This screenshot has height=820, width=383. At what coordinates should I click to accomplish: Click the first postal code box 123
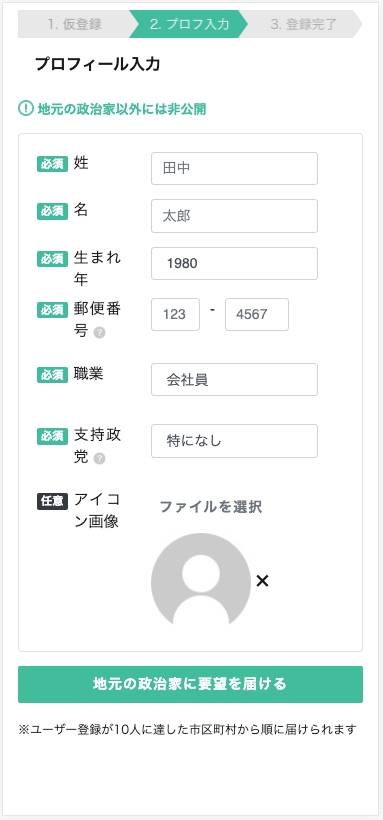(x=175, y=314)
